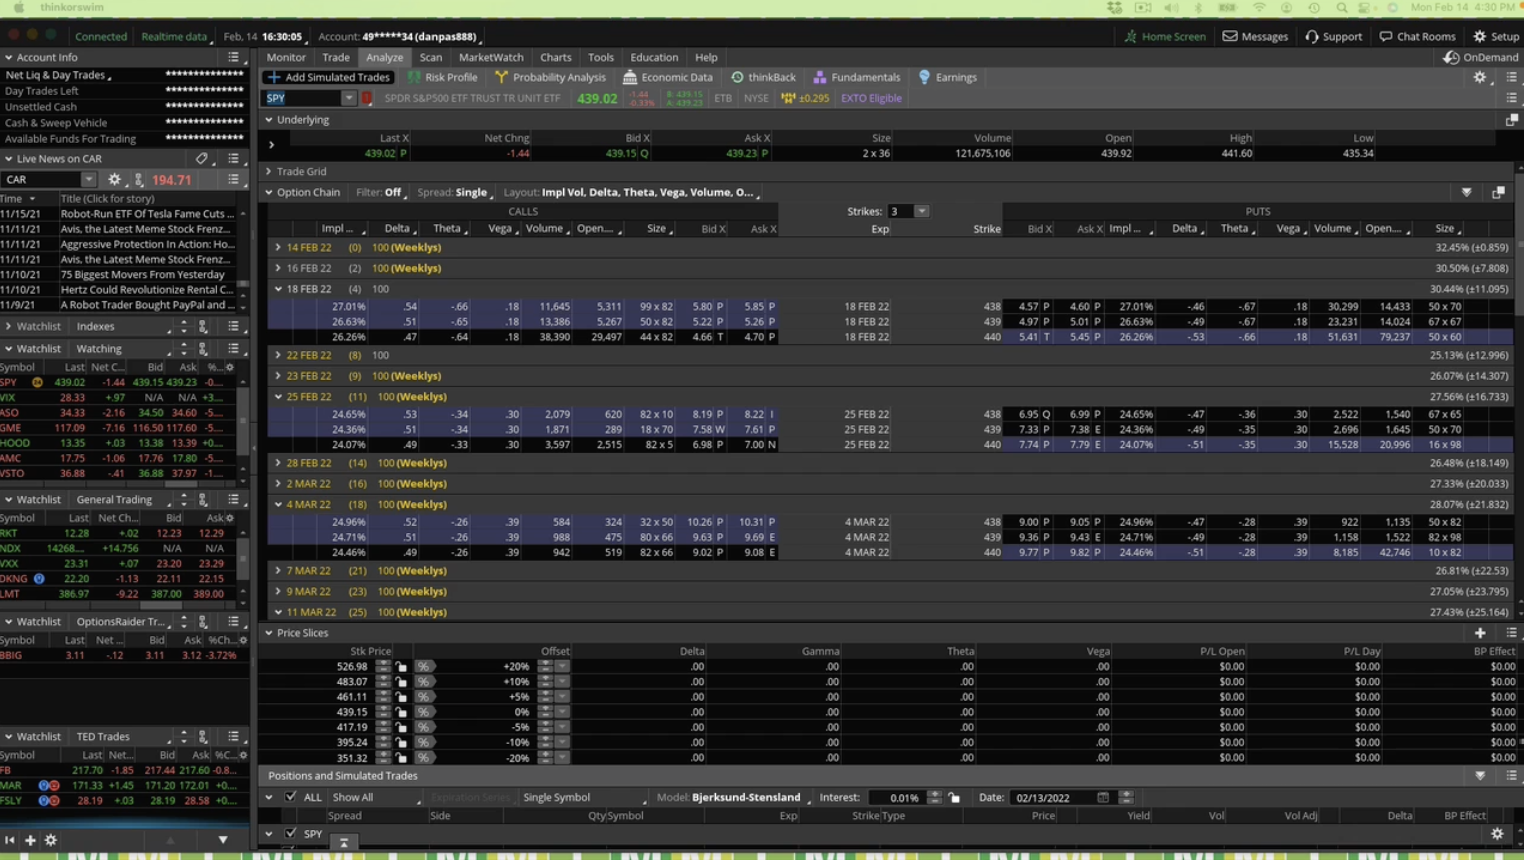Open Fundamentals page
The height and width of the screenshot is (860, 1524).
pyautogui.click(x=856, y=77)
